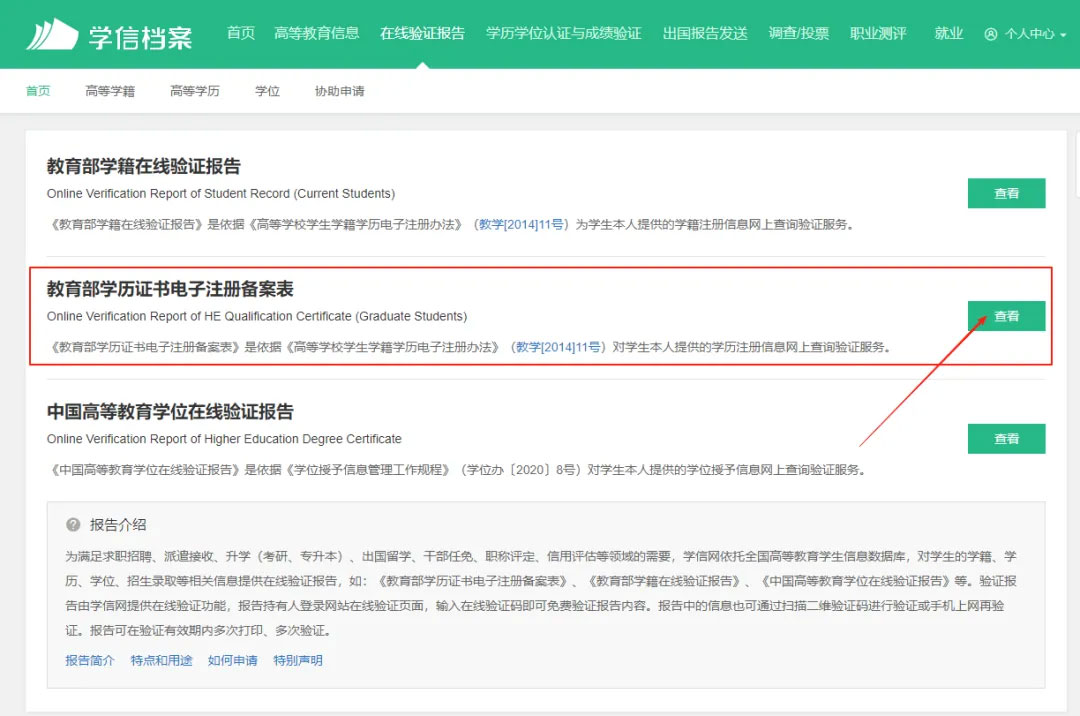Open the 首页 top navigation item

click(x=241, y=33)
